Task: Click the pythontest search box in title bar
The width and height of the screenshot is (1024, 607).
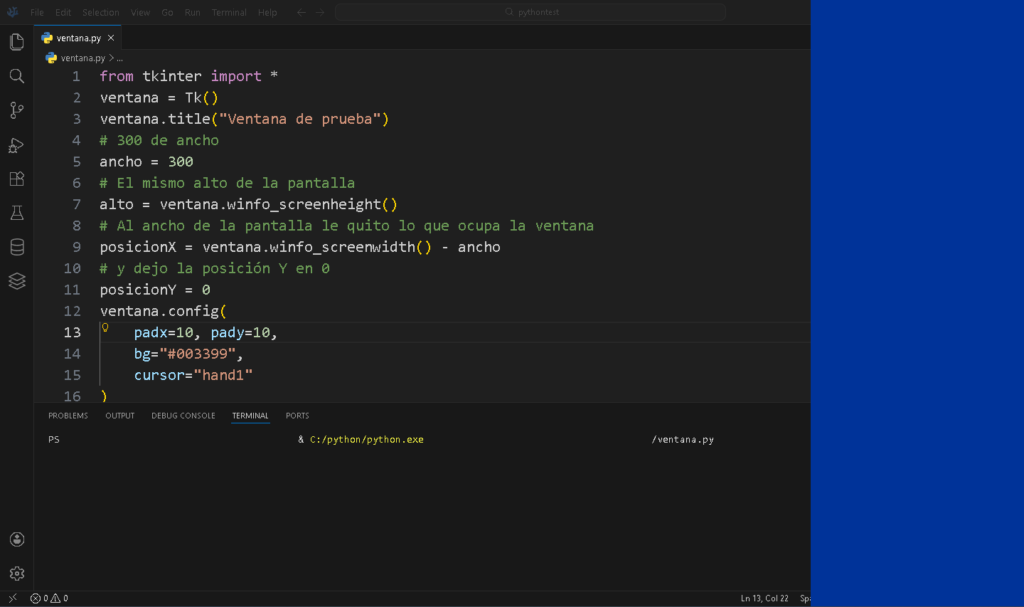Action: point(530,12)
